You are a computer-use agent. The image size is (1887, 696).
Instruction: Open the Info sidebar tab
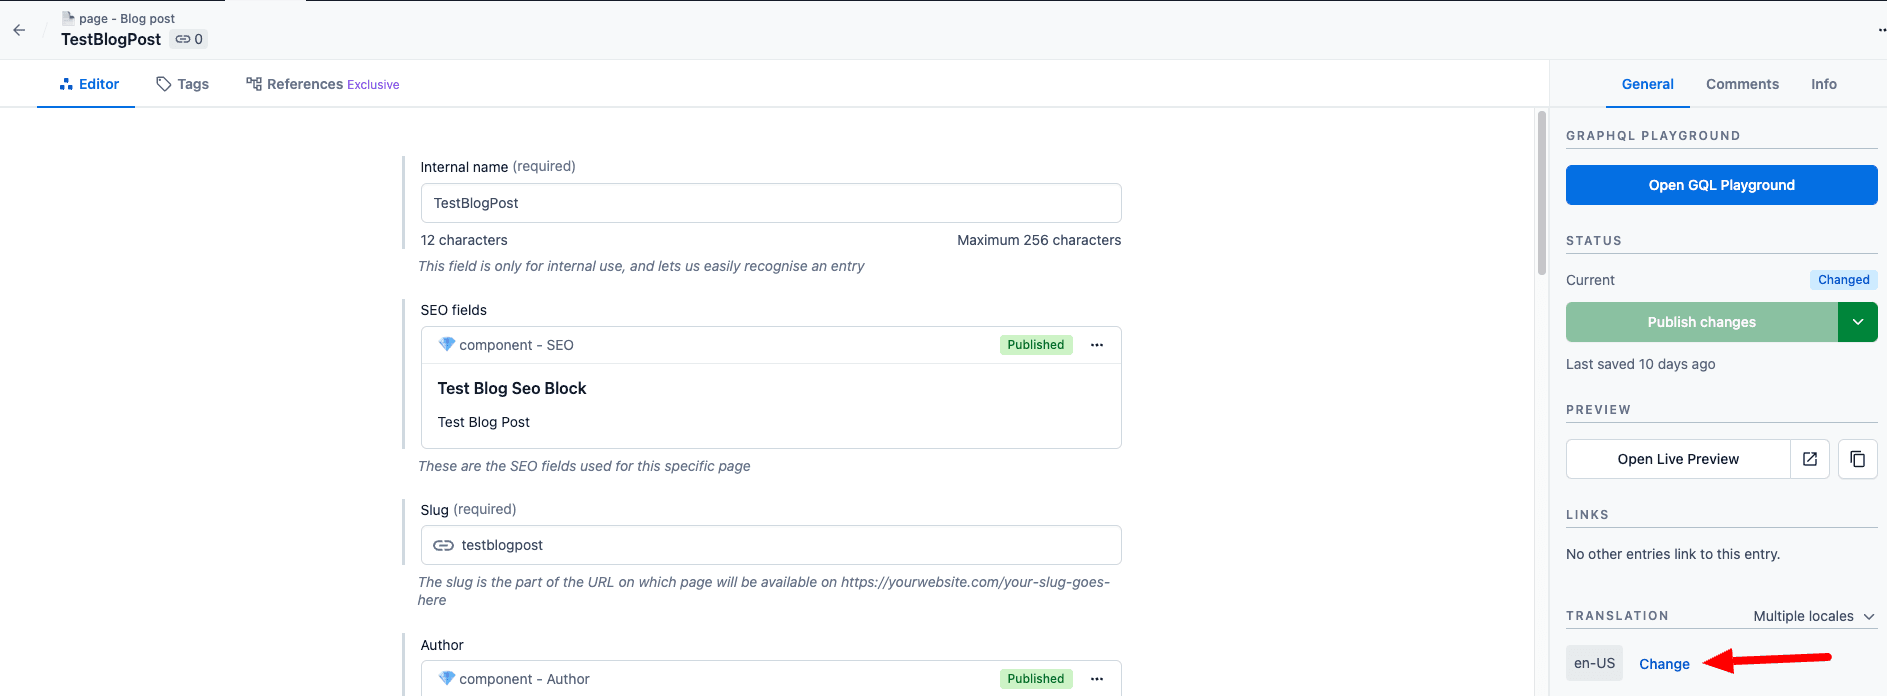point(1823,84)
